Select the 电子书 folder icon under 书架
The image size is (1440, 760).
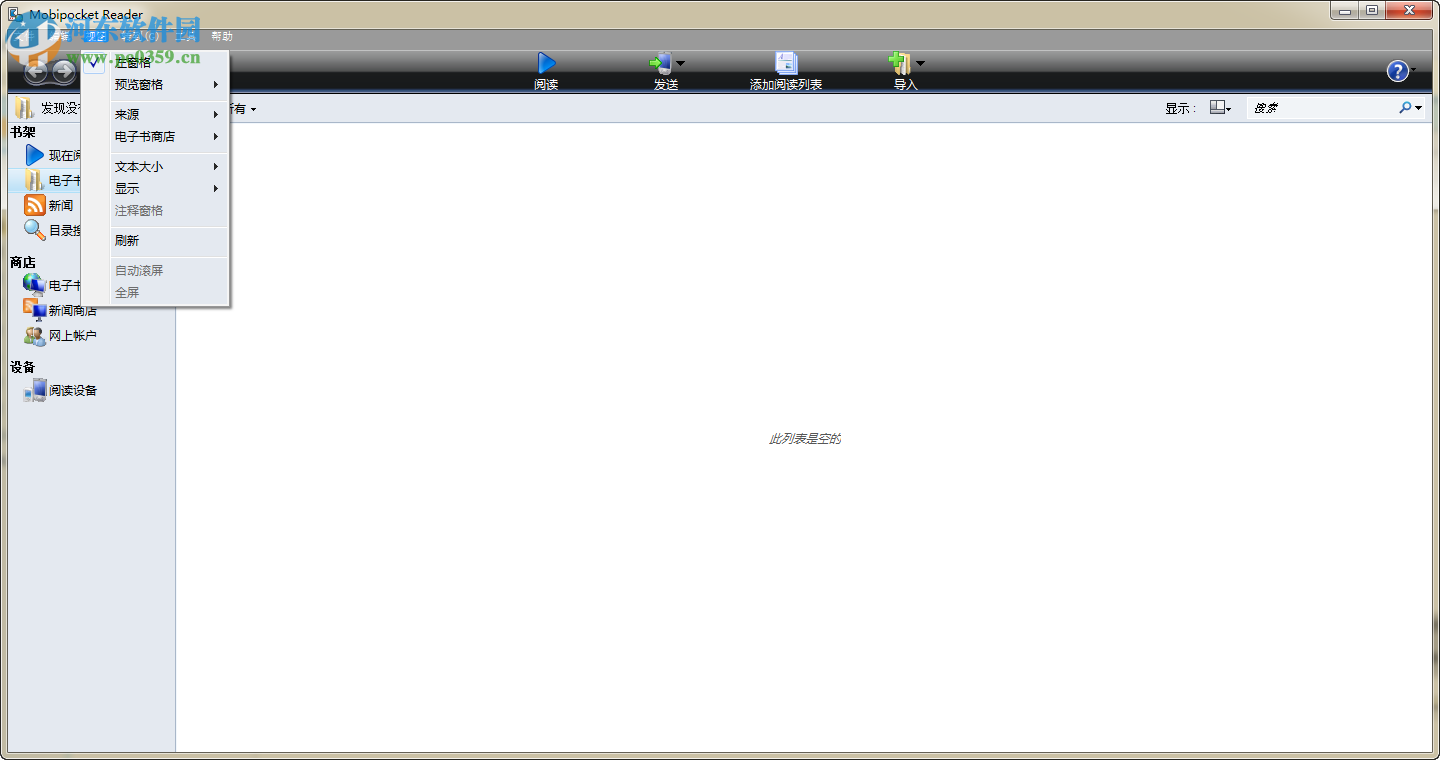34,180
